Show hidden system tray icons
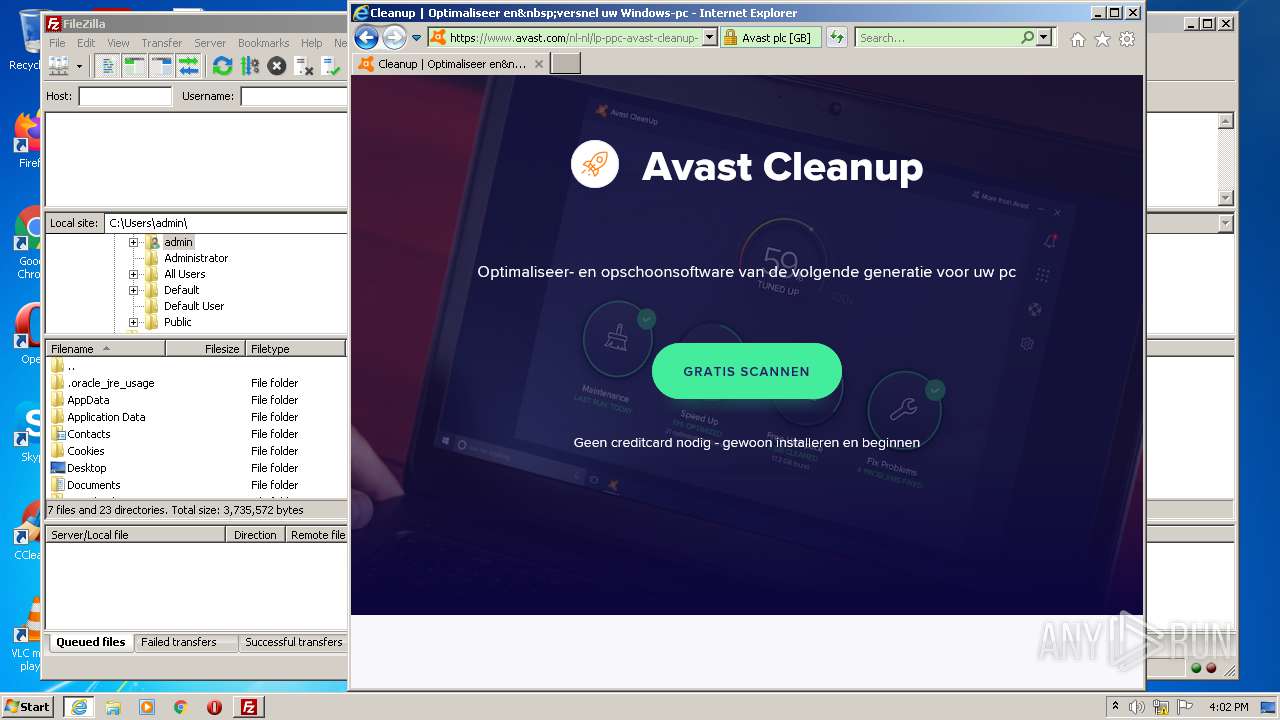1280x720 pixels. (x=1115, y=706)
